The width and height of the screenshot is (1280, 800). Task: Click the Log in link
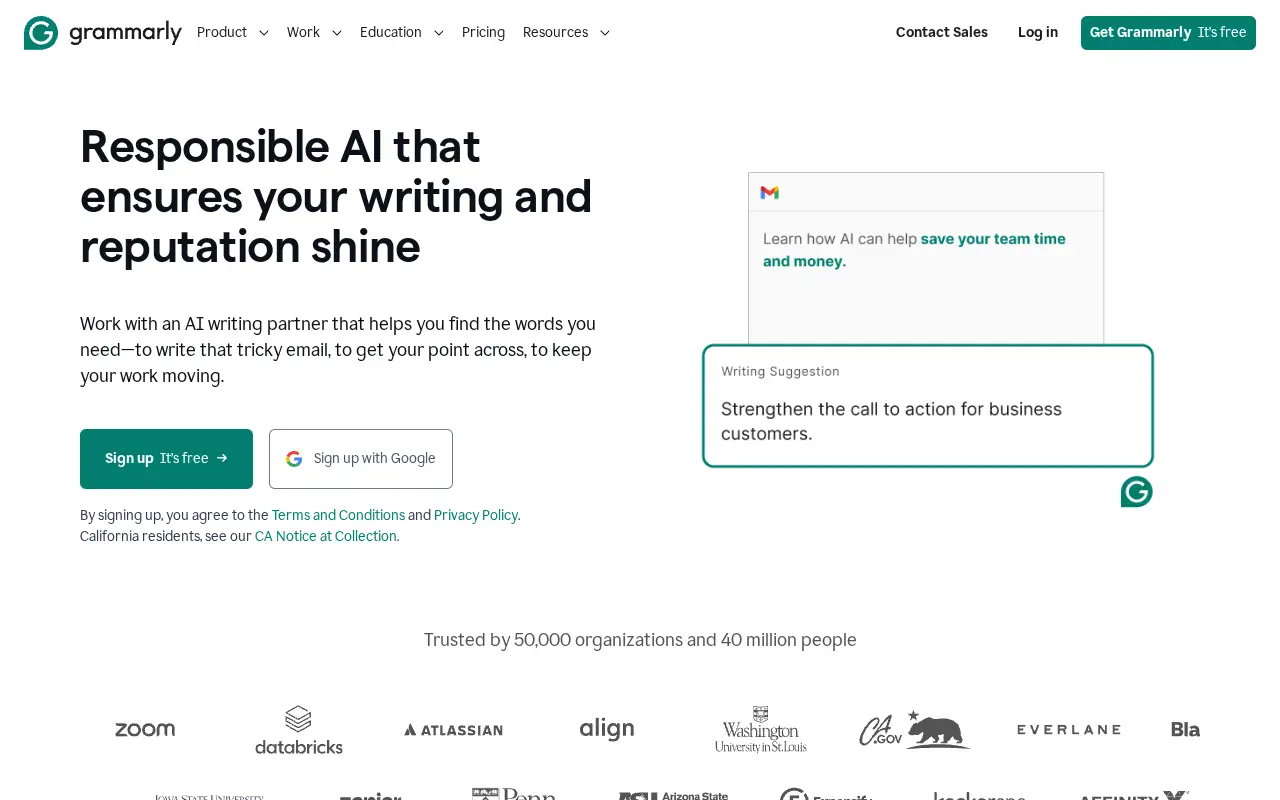tap(1038, 33)
